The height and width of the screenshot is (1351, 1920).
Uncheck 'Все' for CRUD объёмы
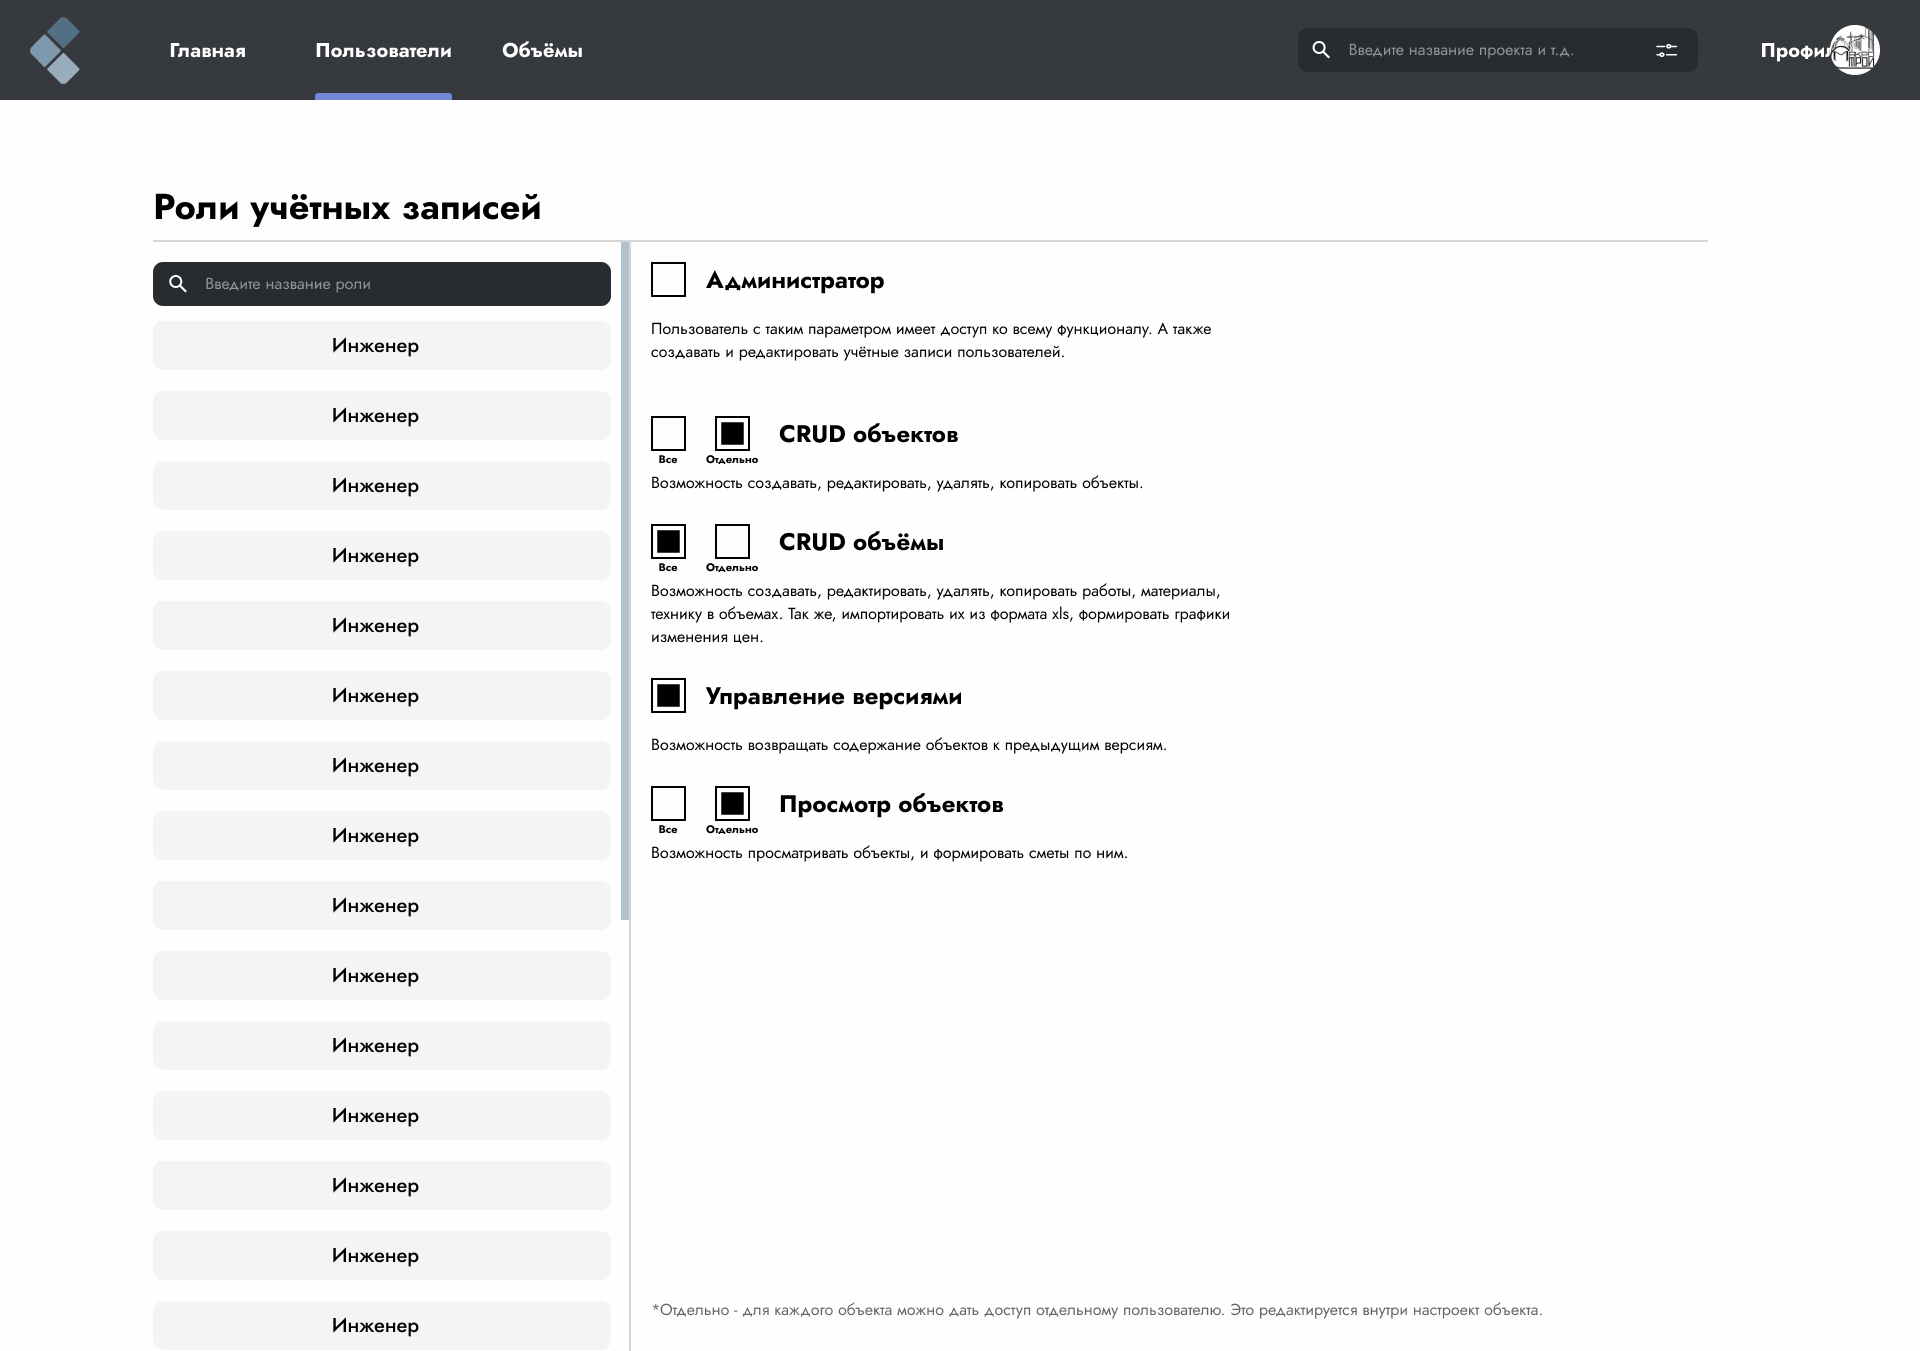tap(668, 542)
